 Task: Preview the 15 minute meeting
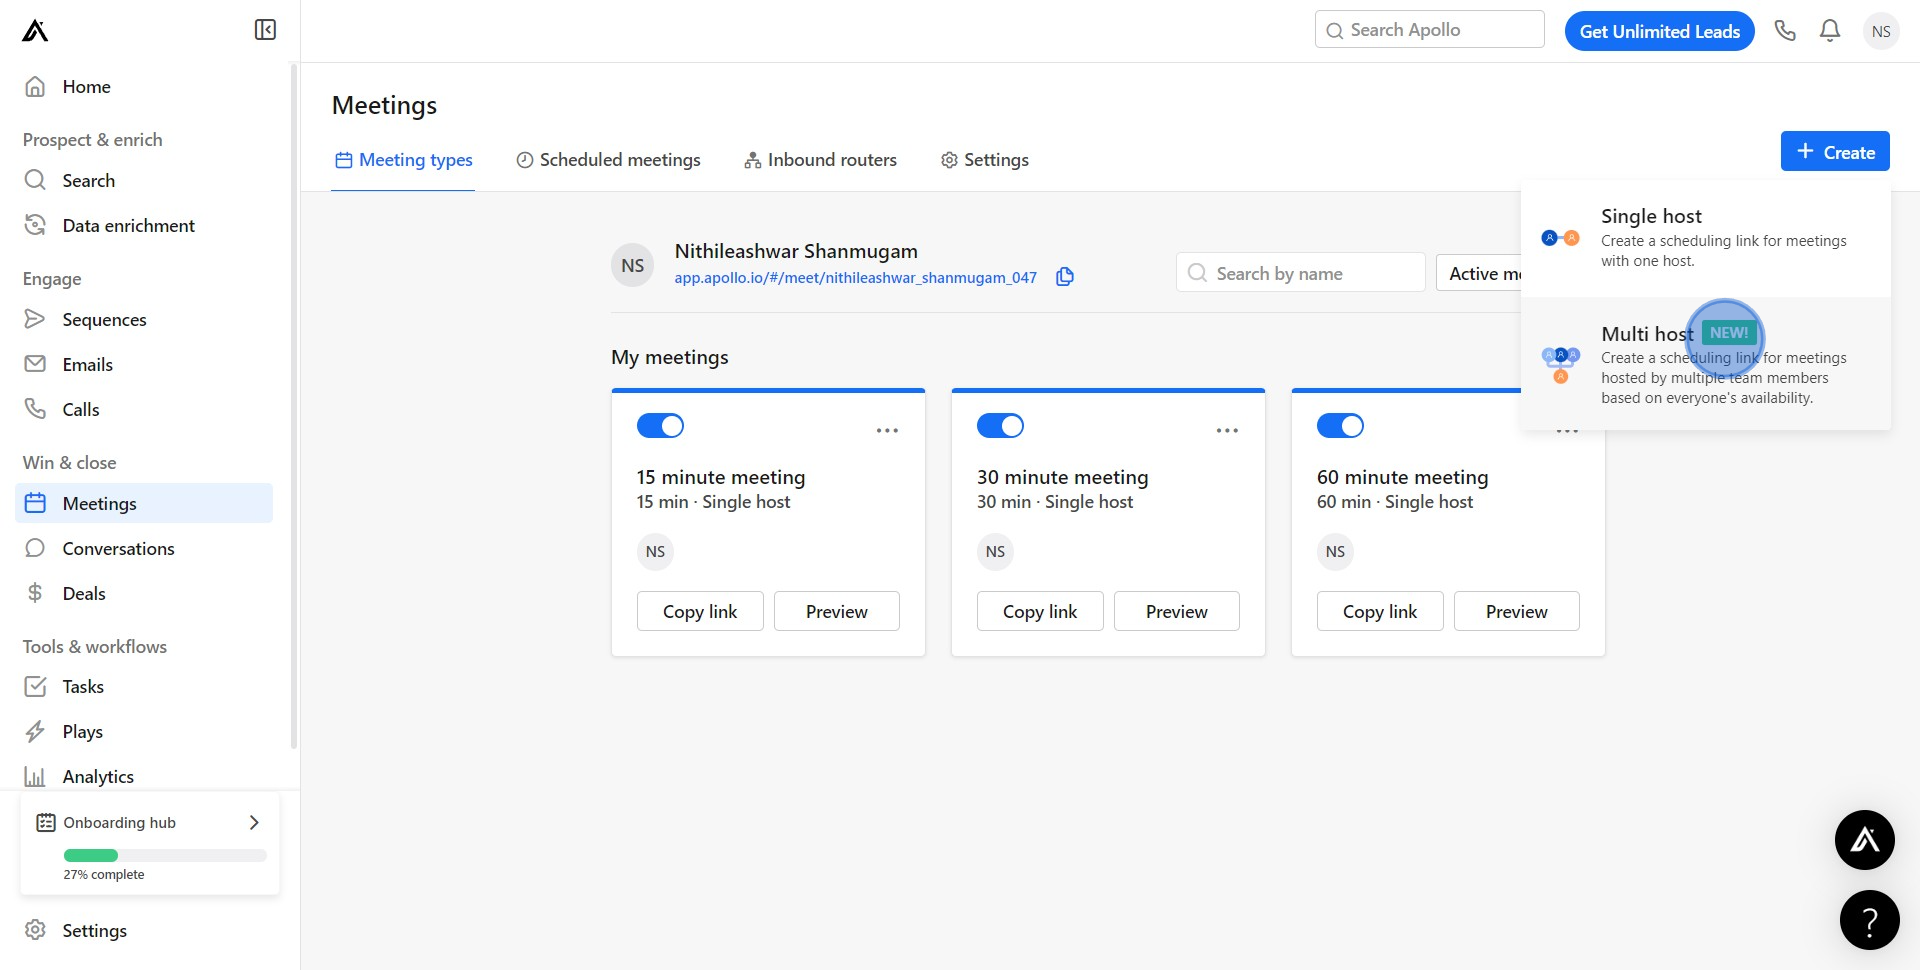click(x=837, y=612)
